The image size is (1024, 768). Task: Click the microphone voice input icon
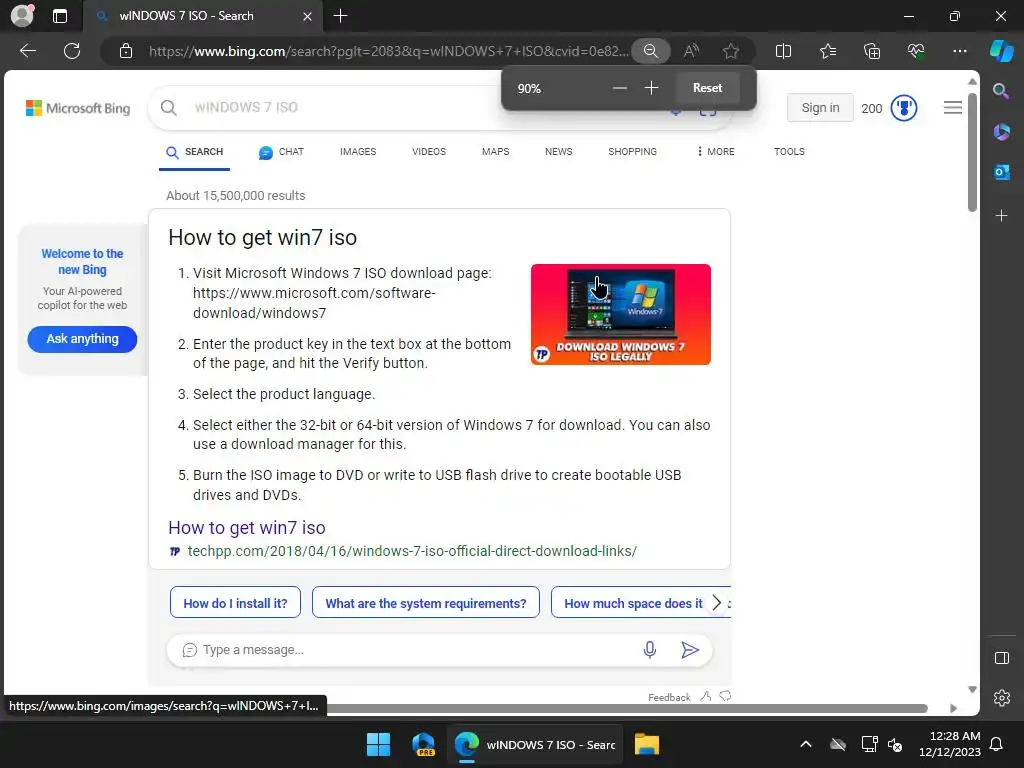click(650, 650)
